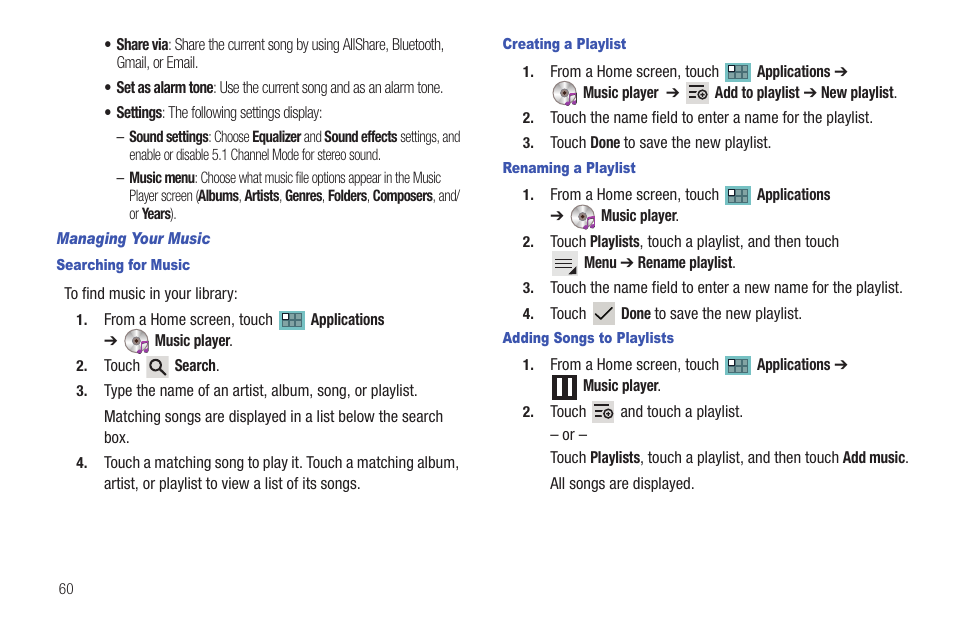
Task: Click the Managing Your Music heading
Action: click(x=133, y=239)
